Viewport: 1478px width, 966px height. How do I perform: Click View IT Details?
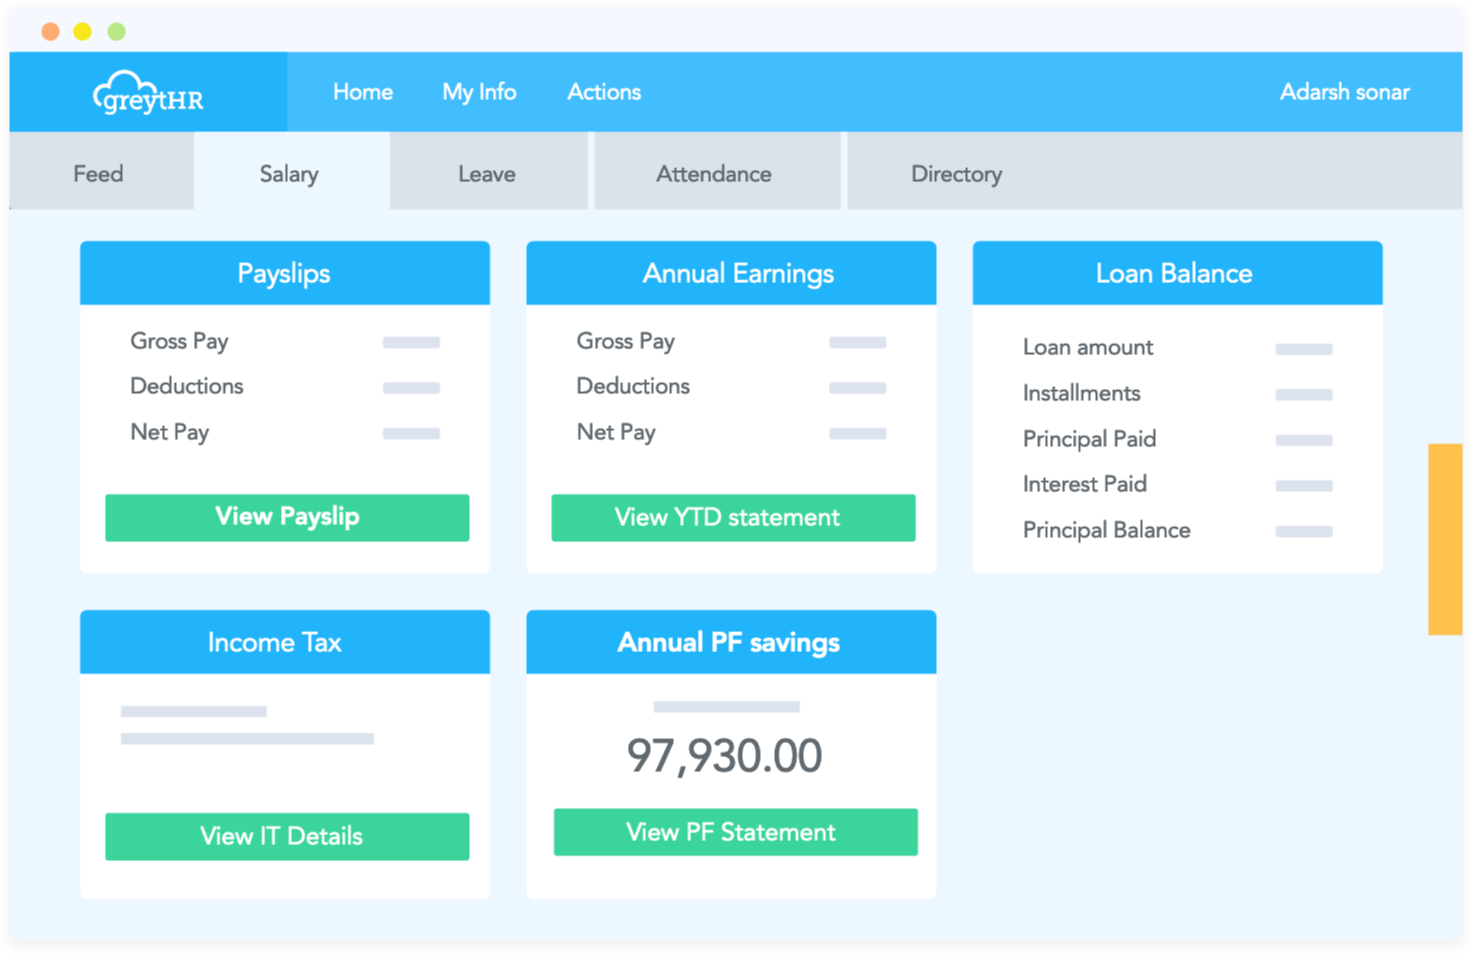(x=287, y=836)
